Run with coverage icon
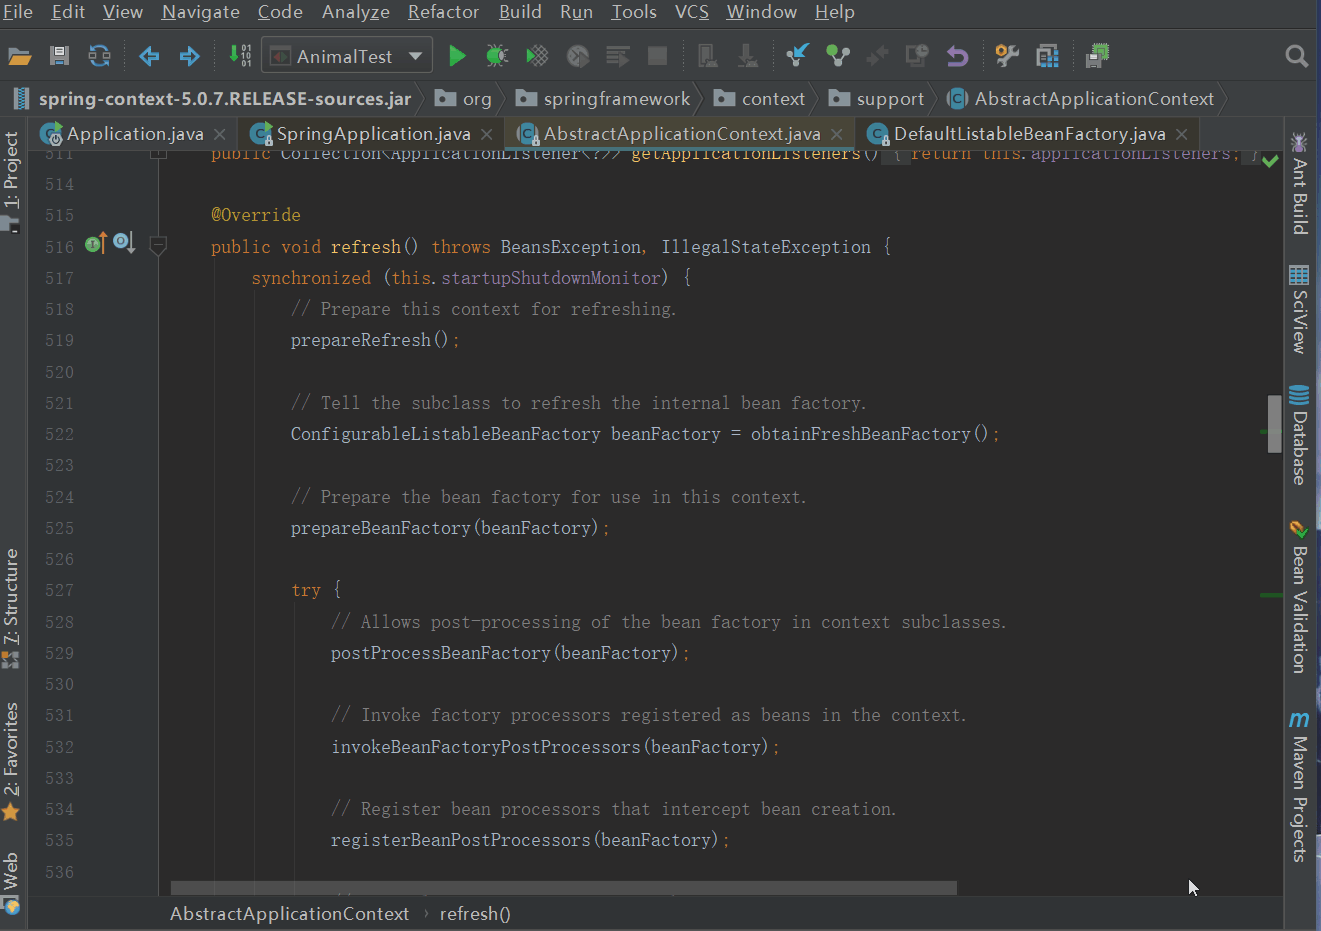The image size is (1321, 931). point(537,56)
